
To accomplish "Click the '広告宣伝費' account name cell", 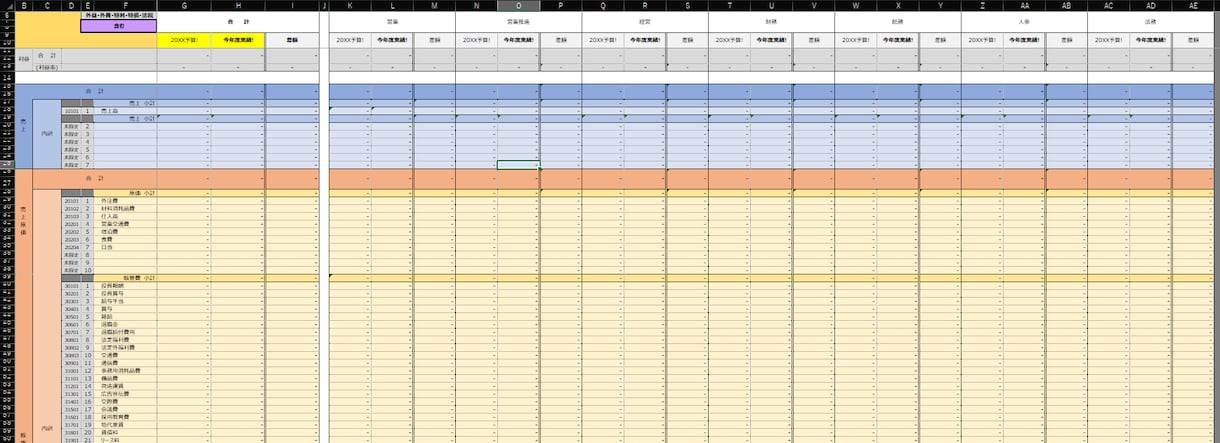I will click(125, 394).
